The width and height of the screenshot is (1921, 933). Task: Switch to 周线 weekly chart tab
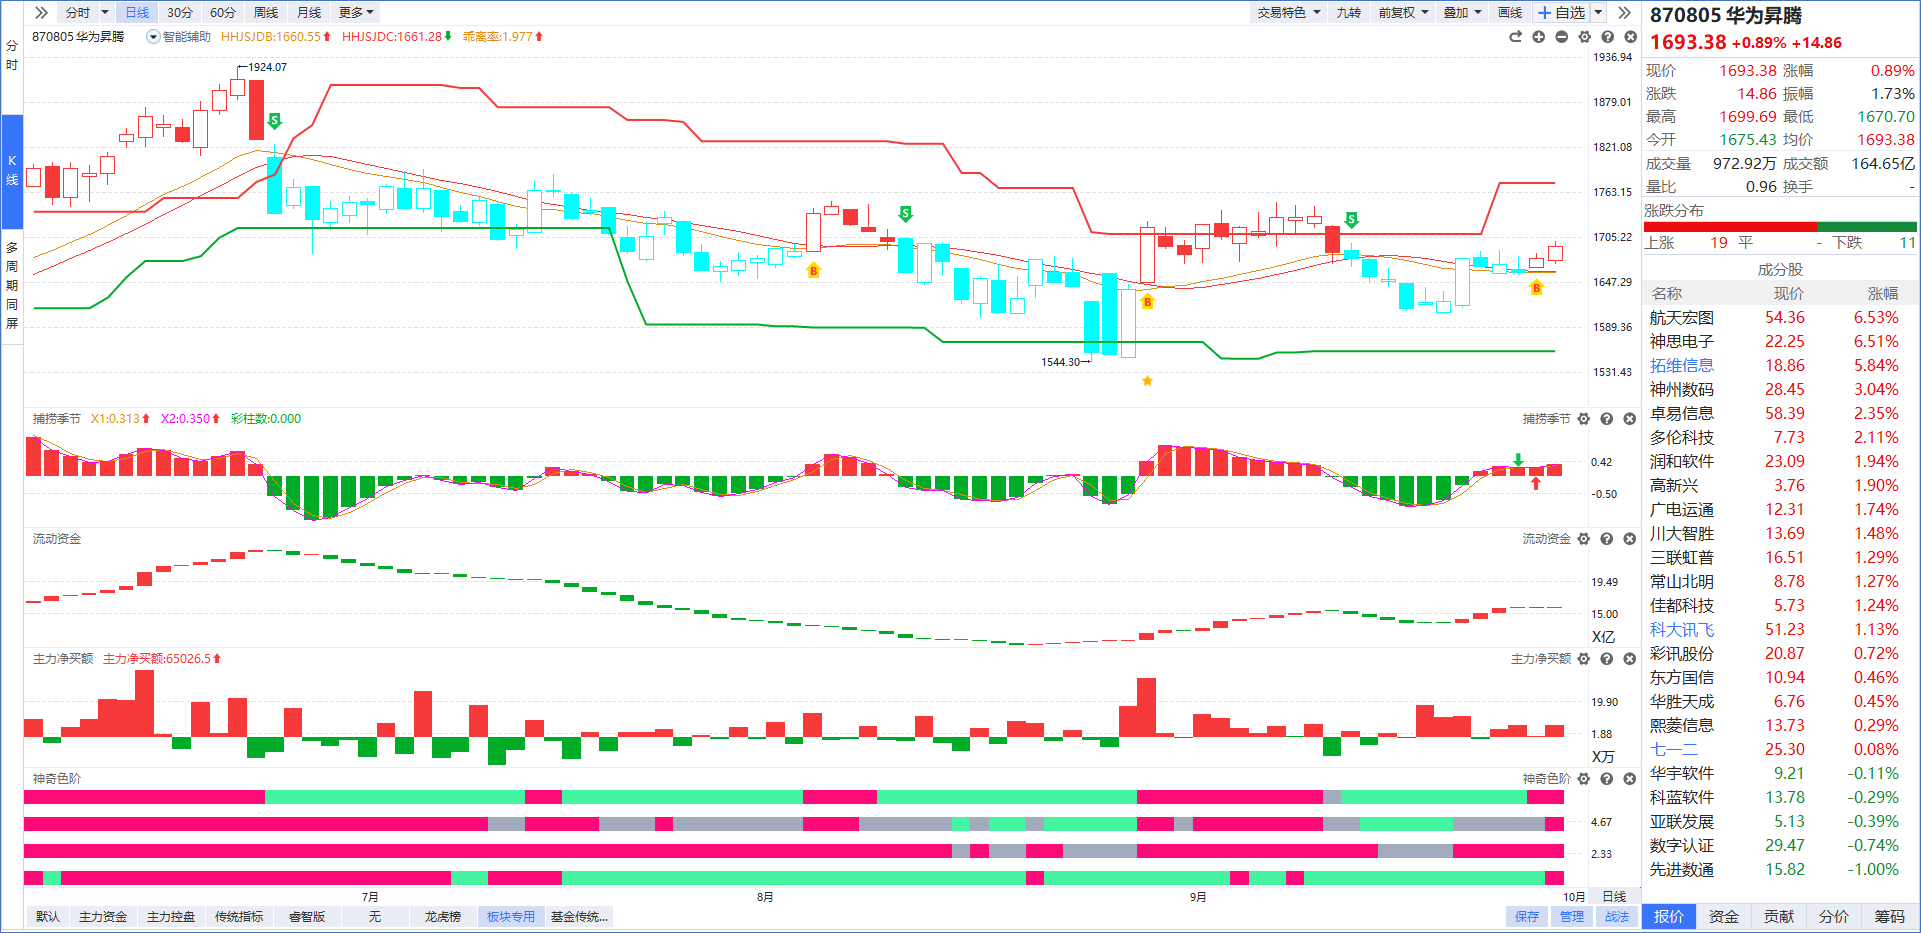[266, 13]
